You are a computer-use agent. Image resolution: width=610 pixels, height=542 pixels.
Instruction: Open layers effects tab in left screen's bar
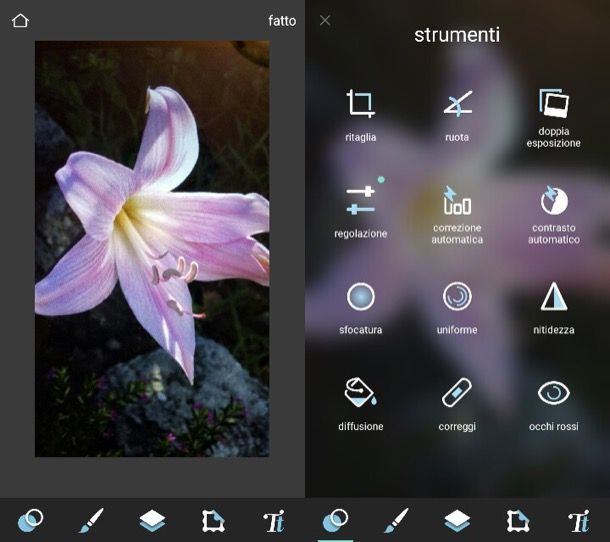click(x=152, y=521)
